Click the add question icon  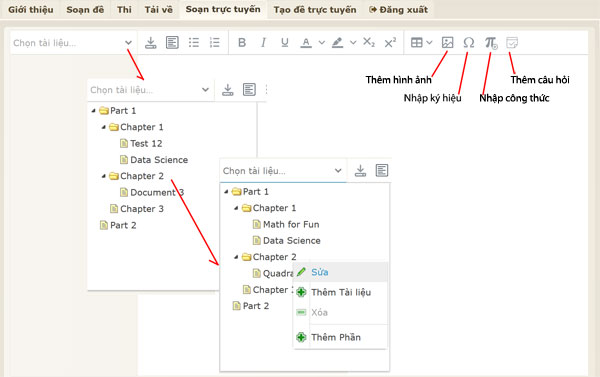point(512,42)
